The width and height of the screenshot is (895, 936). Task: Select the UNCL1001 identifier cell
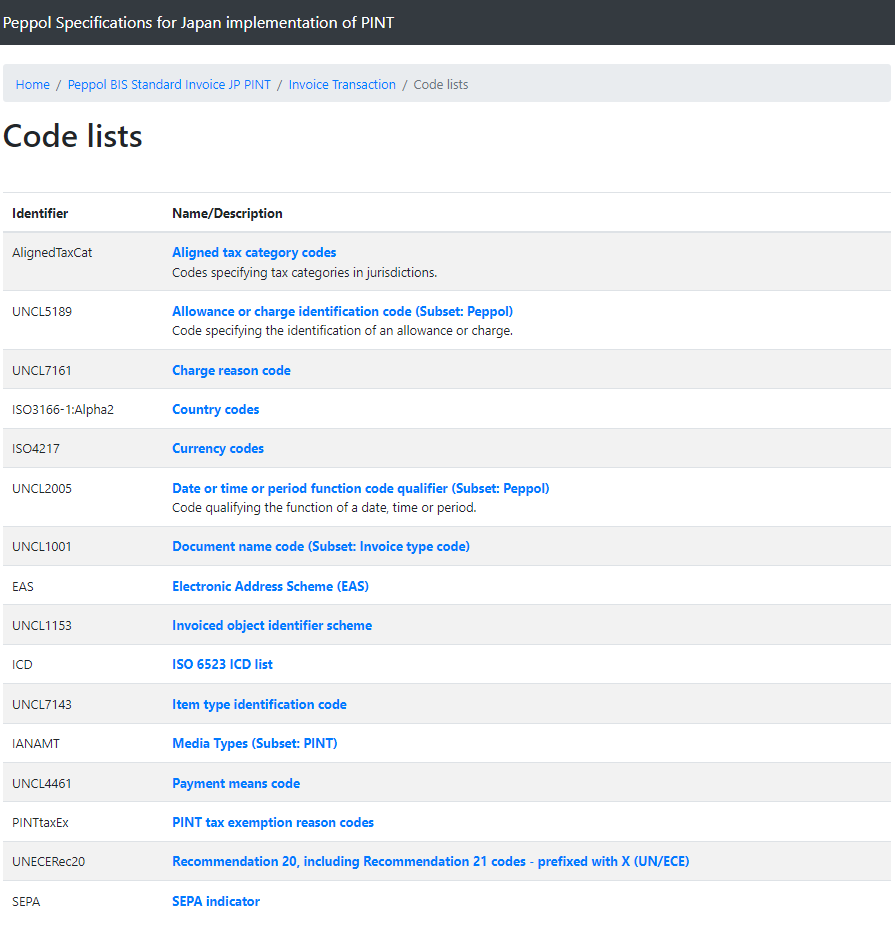pyautogui.click(x=42, y=547)
